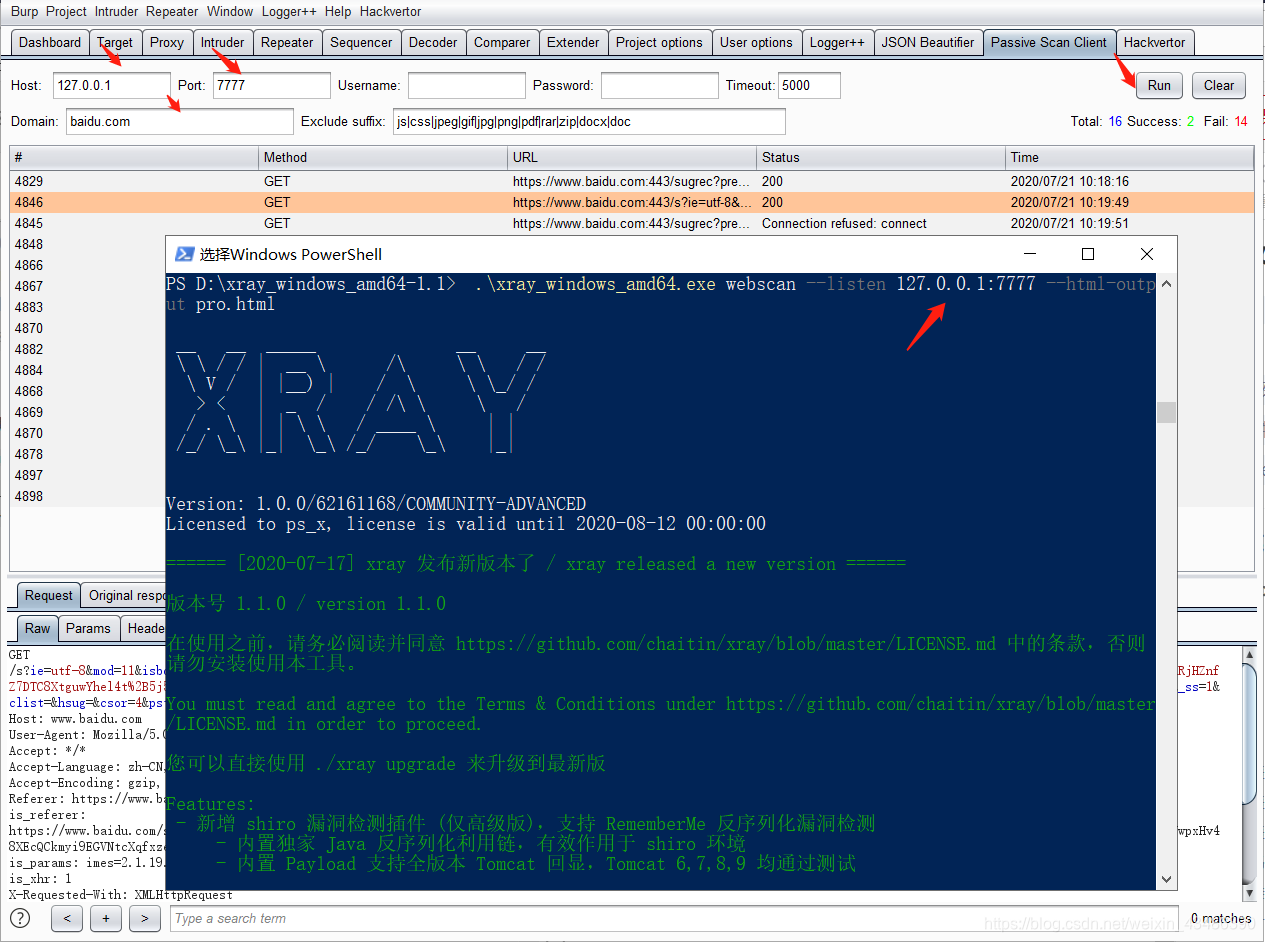Switch to the JSON Beautifier tab
This screenshot has height=942, width=1265.
929,42
